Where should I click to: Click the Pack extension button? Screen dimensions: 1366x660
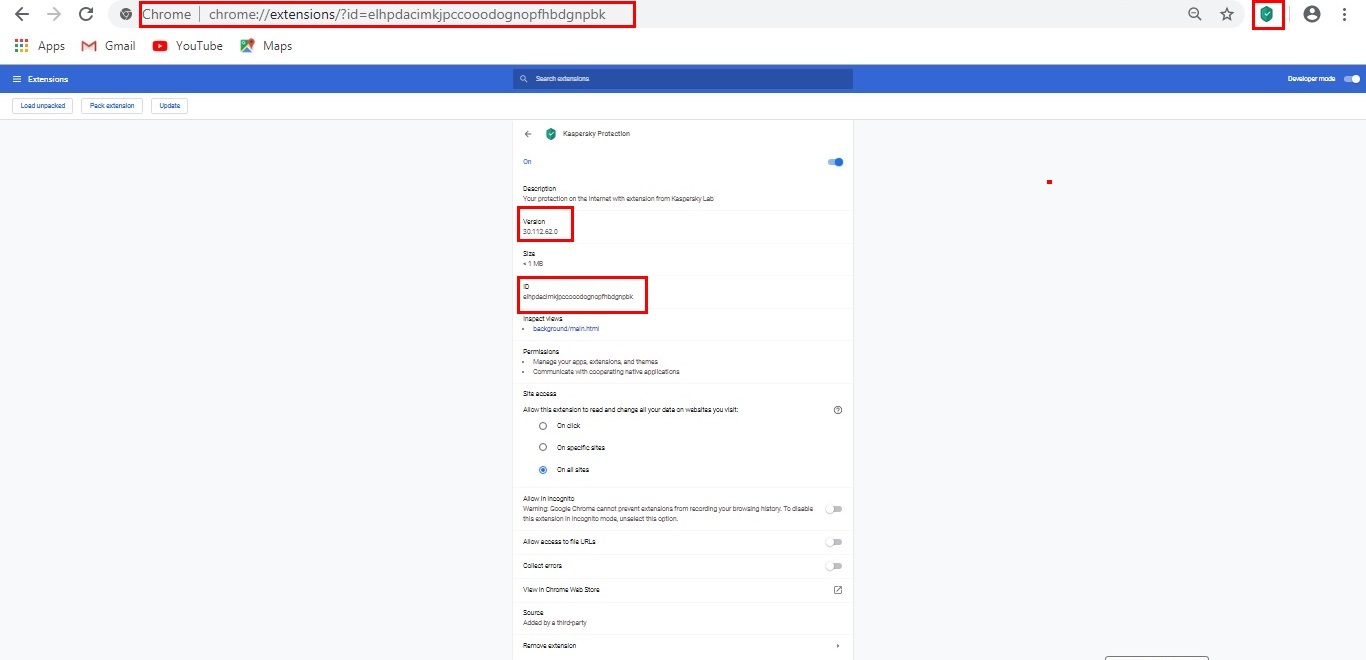112,106
